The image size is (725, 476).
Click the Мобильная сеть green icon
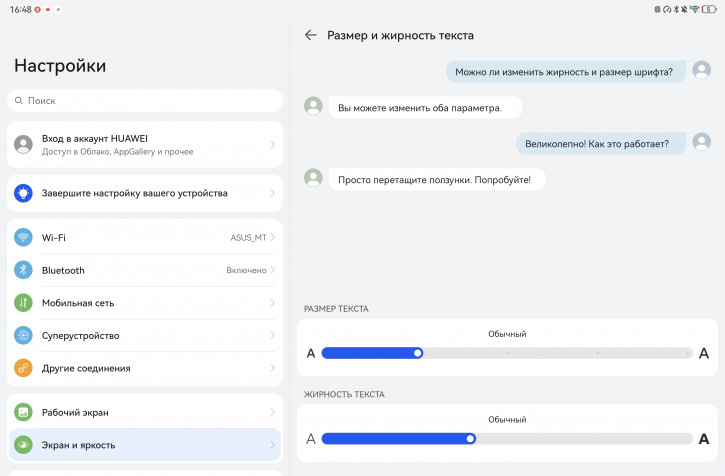point(23,303)
